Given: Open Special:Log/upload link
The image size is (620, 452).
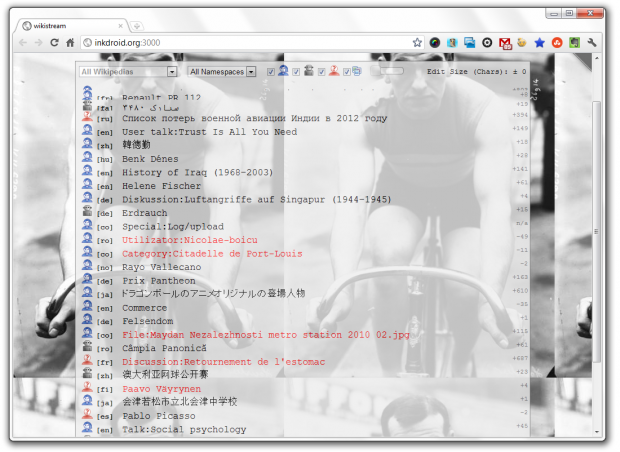Looking at the screenshot, I should 173,227.
